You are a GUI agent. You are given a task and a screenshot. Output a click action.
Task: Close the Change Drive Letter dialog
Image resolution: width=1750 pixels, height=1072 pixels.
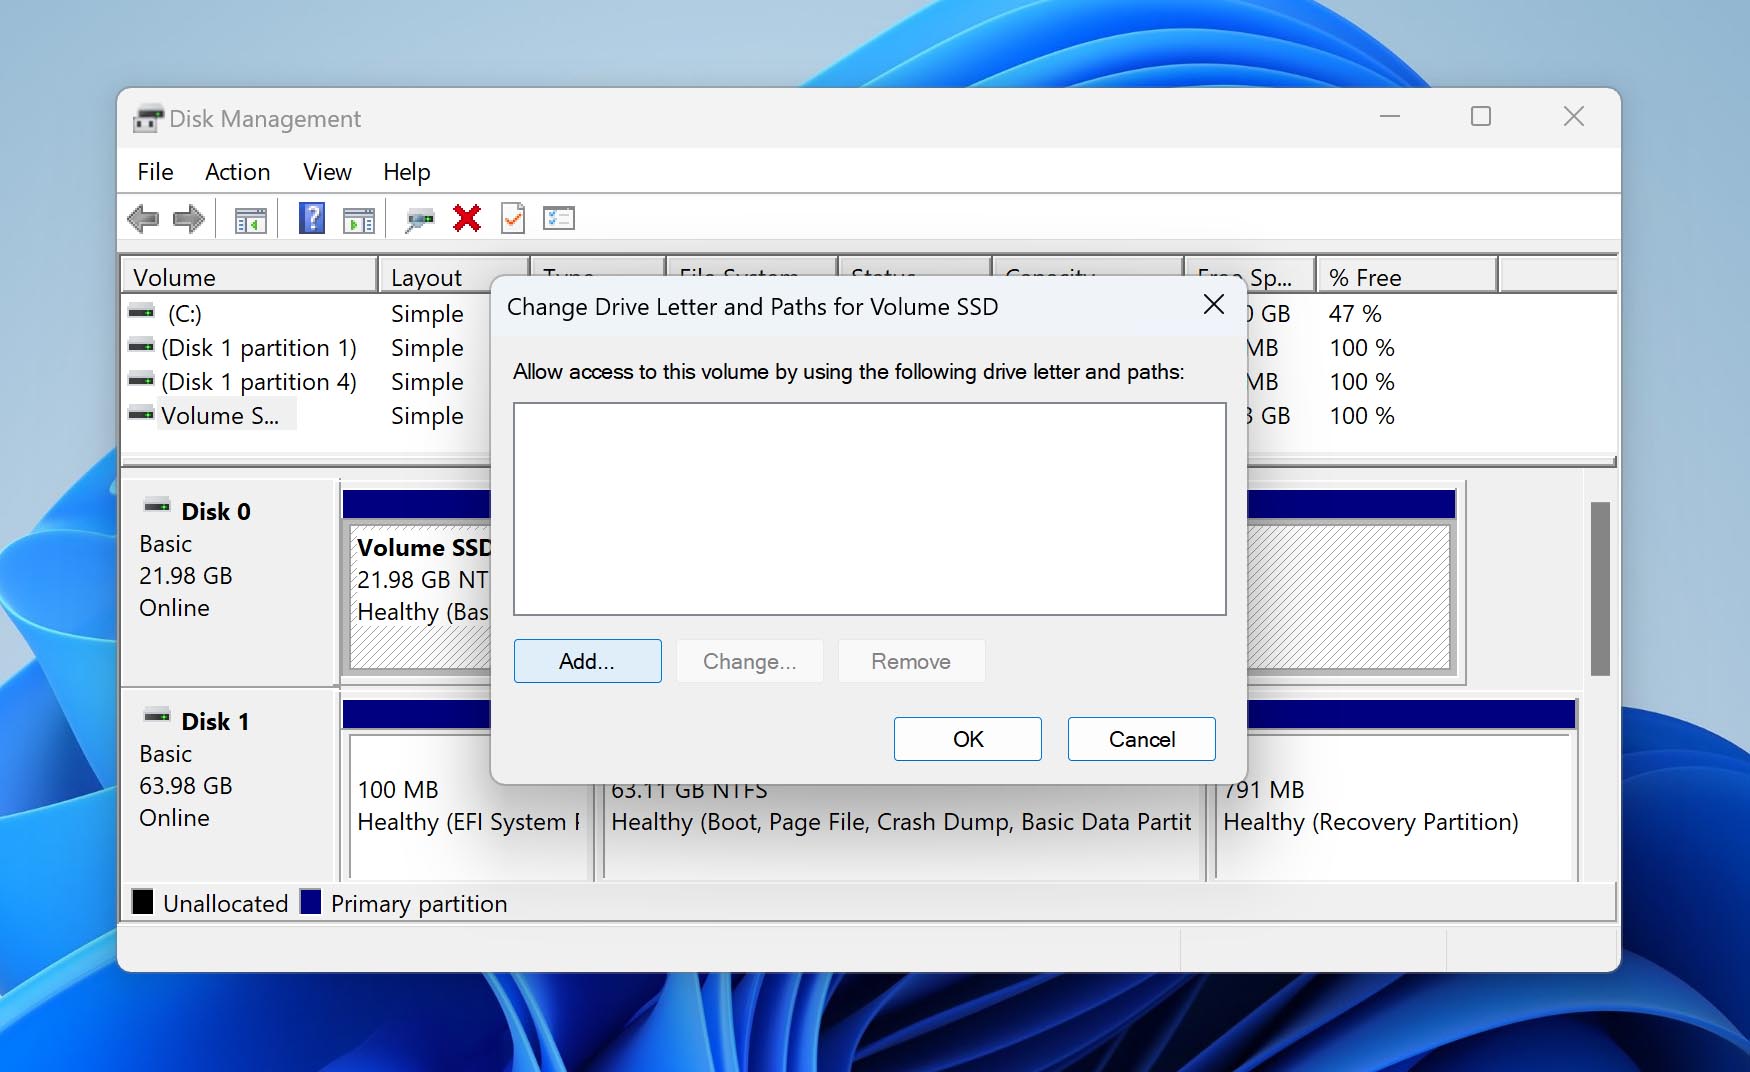(1214, 305)
